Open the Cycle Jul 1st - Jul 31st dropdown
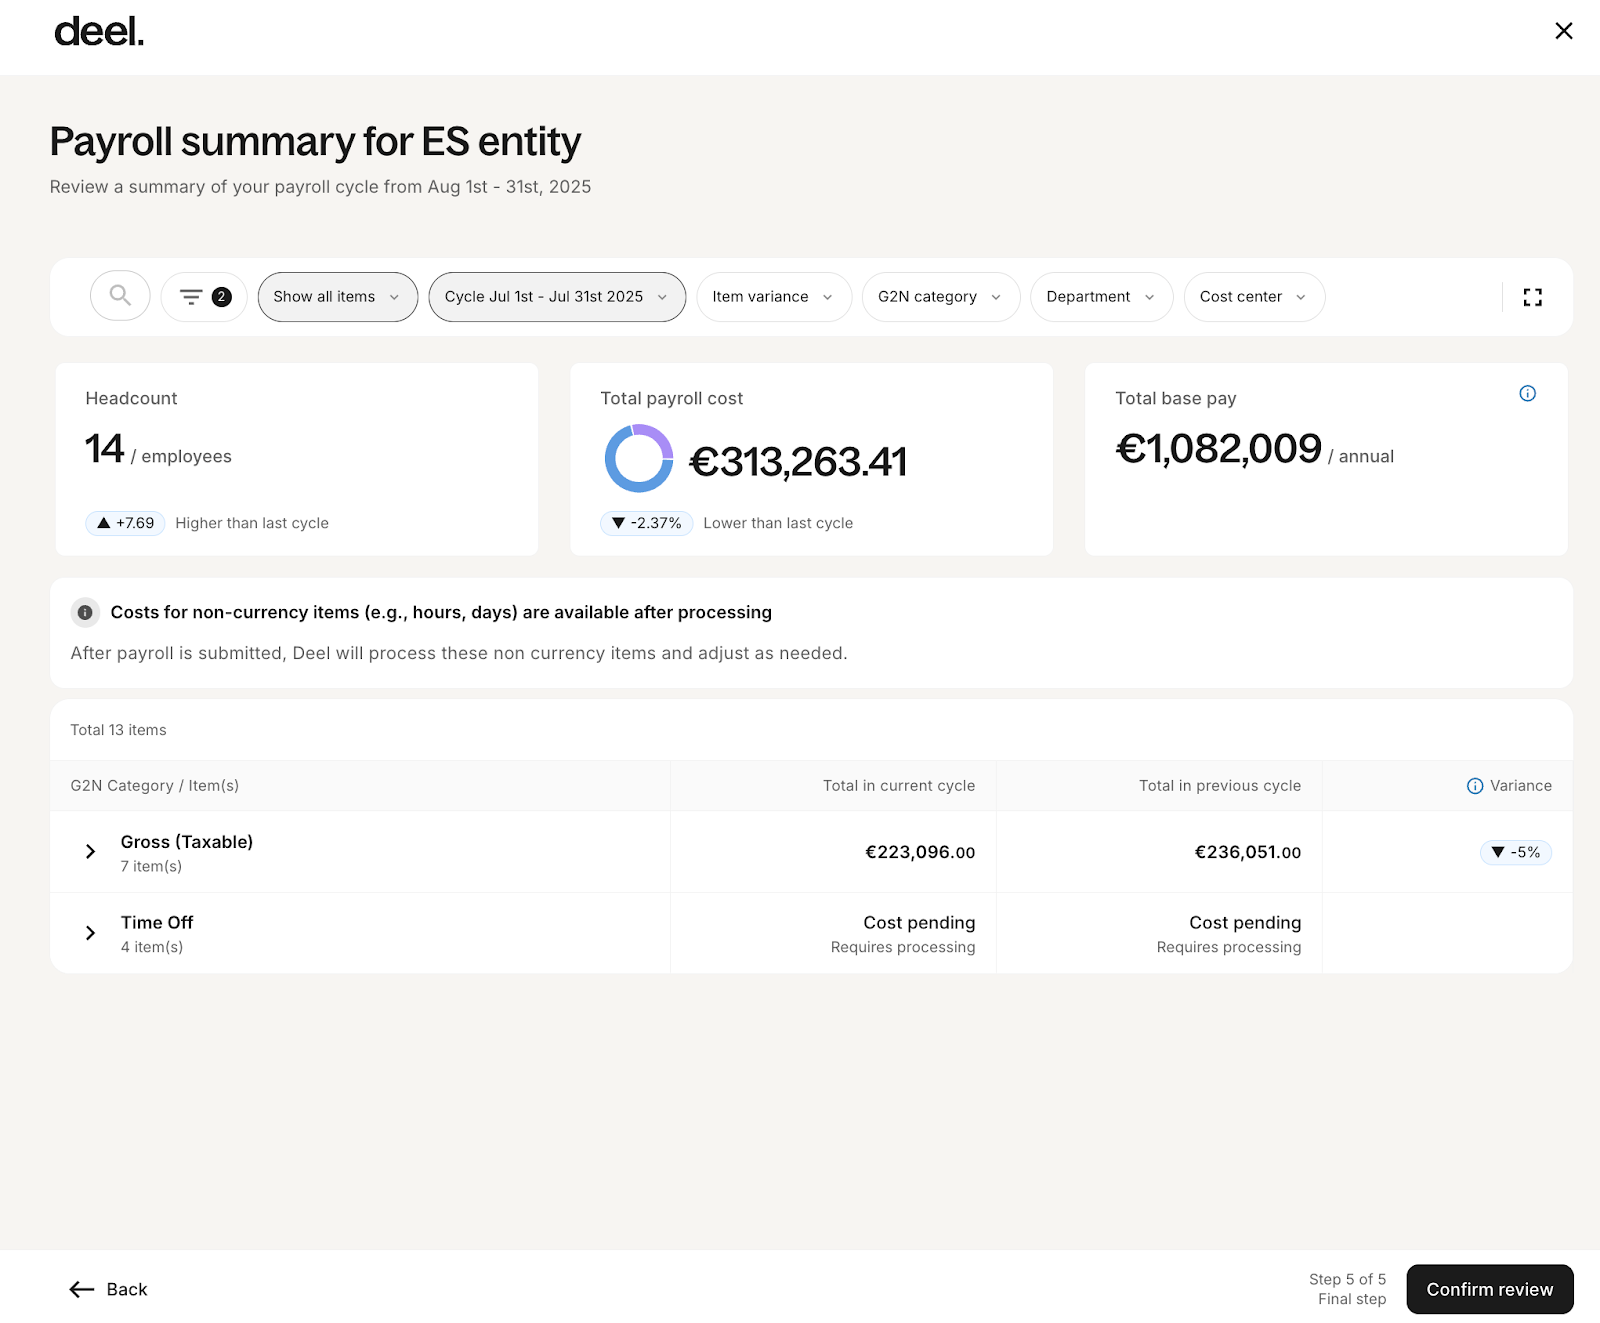1600x1323 pixels. coord(556,297)
